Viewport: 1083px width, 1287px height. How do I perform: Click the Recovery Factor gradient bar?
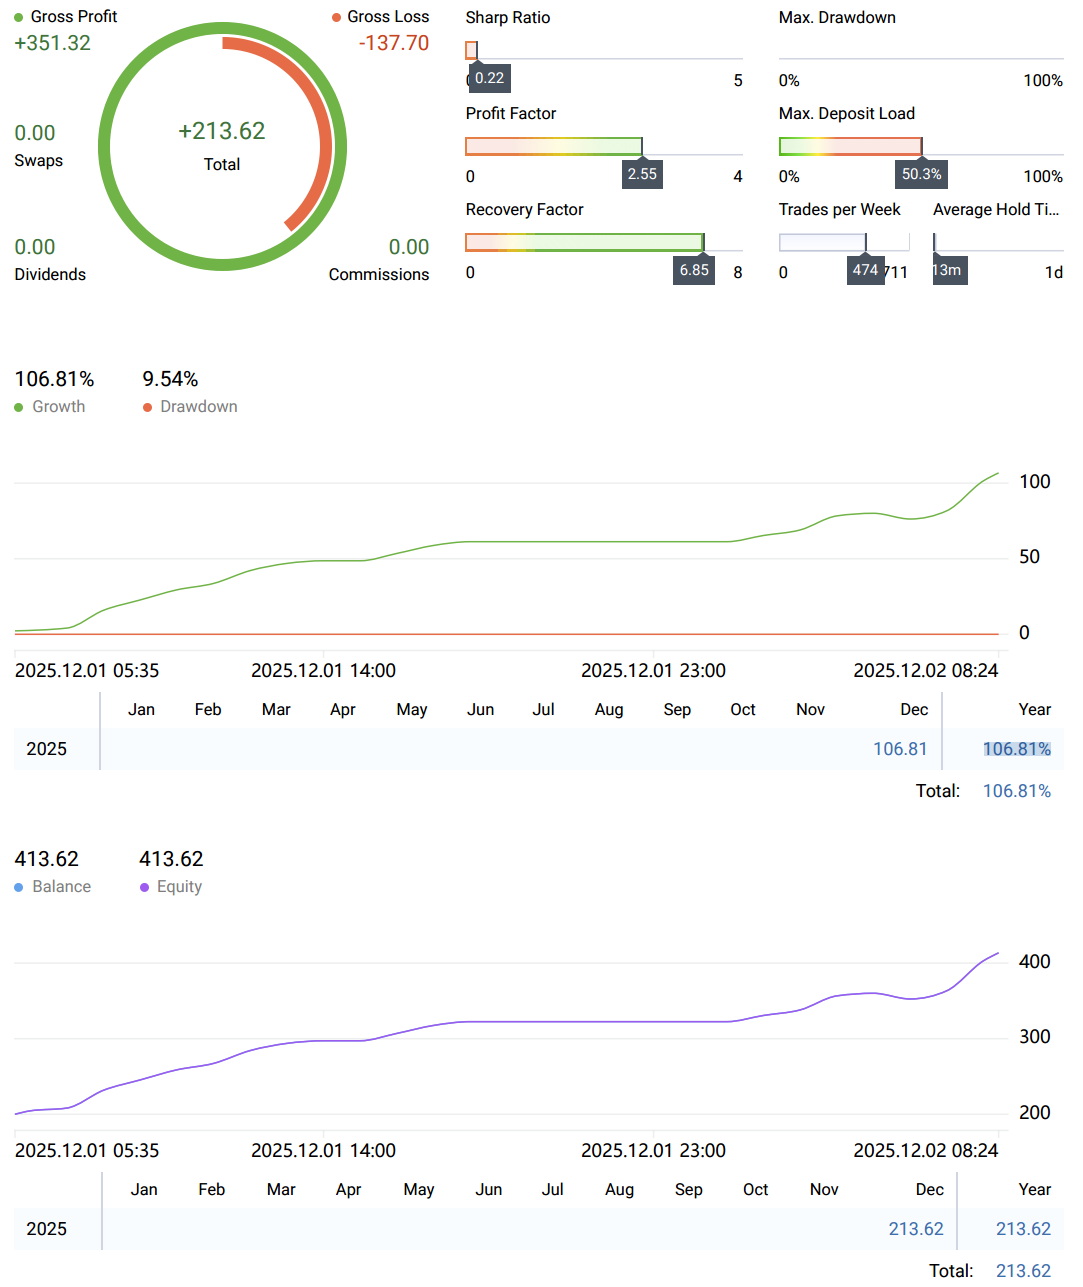584,242
